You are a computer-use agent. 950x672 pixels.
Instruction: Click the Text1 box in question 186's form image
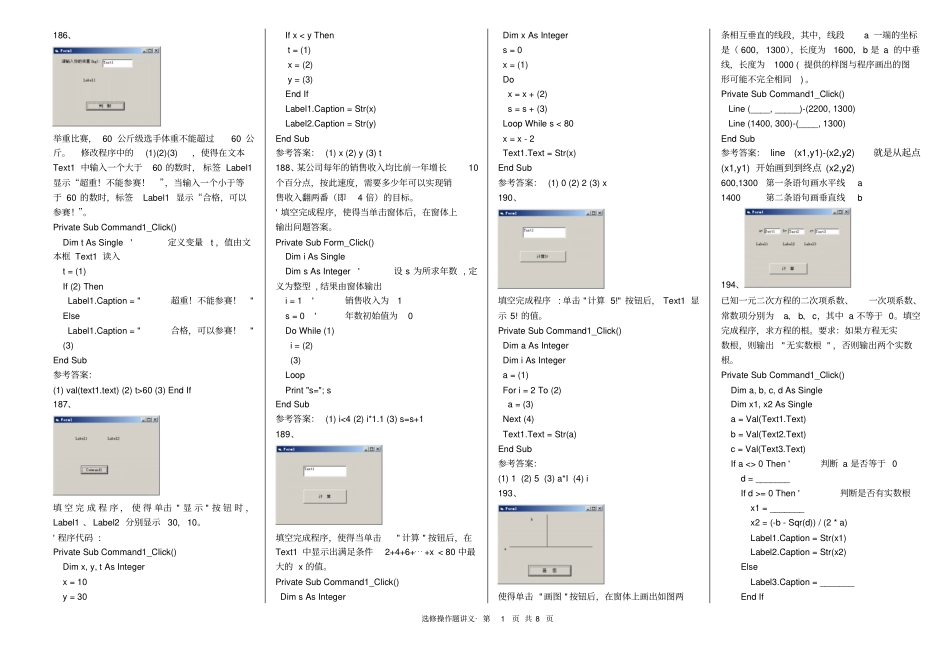(118, 62)
